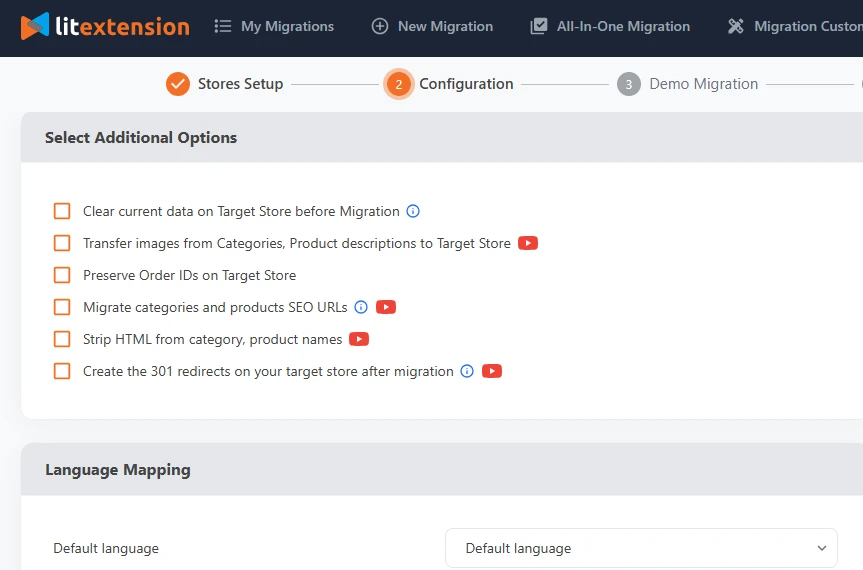Go to New Migration
863x570 pixels.
coord(445,26)
